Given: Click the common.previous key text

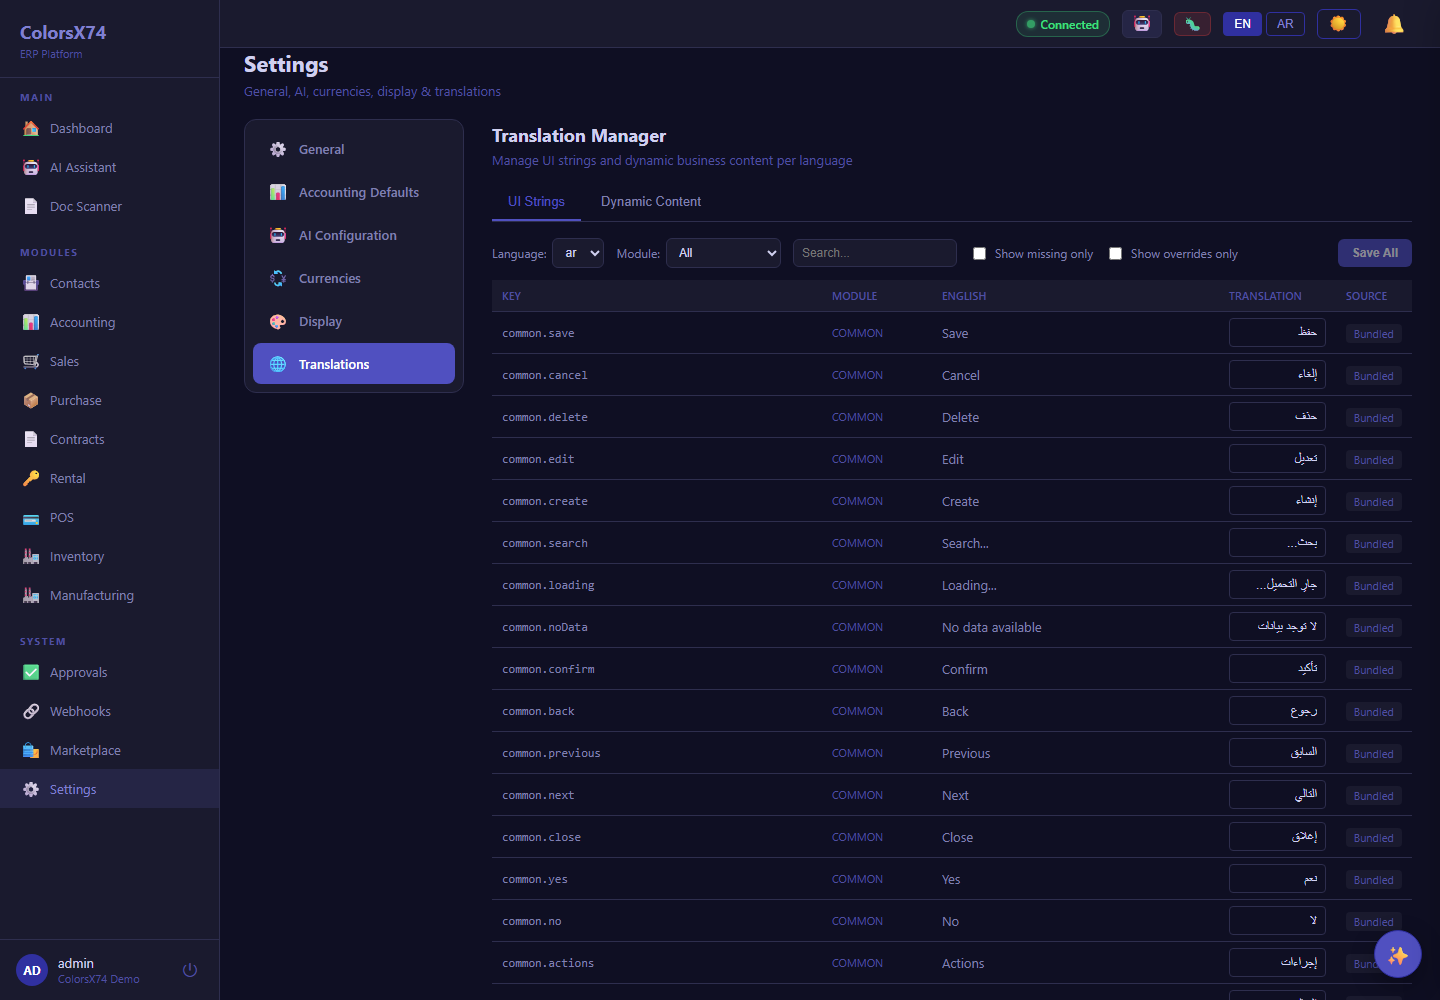Looking at the screenshot, I should click(551, 753).
